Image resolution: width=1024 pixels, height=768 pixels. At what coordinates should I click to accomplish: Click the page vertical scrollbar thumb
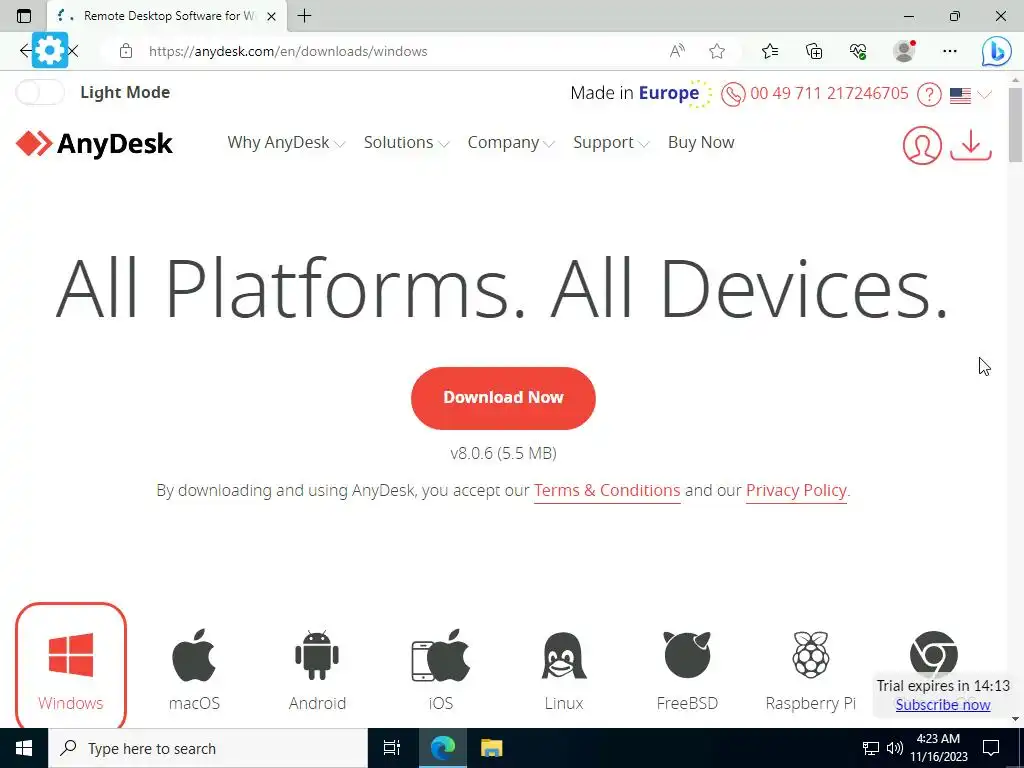pos(1016,124)
